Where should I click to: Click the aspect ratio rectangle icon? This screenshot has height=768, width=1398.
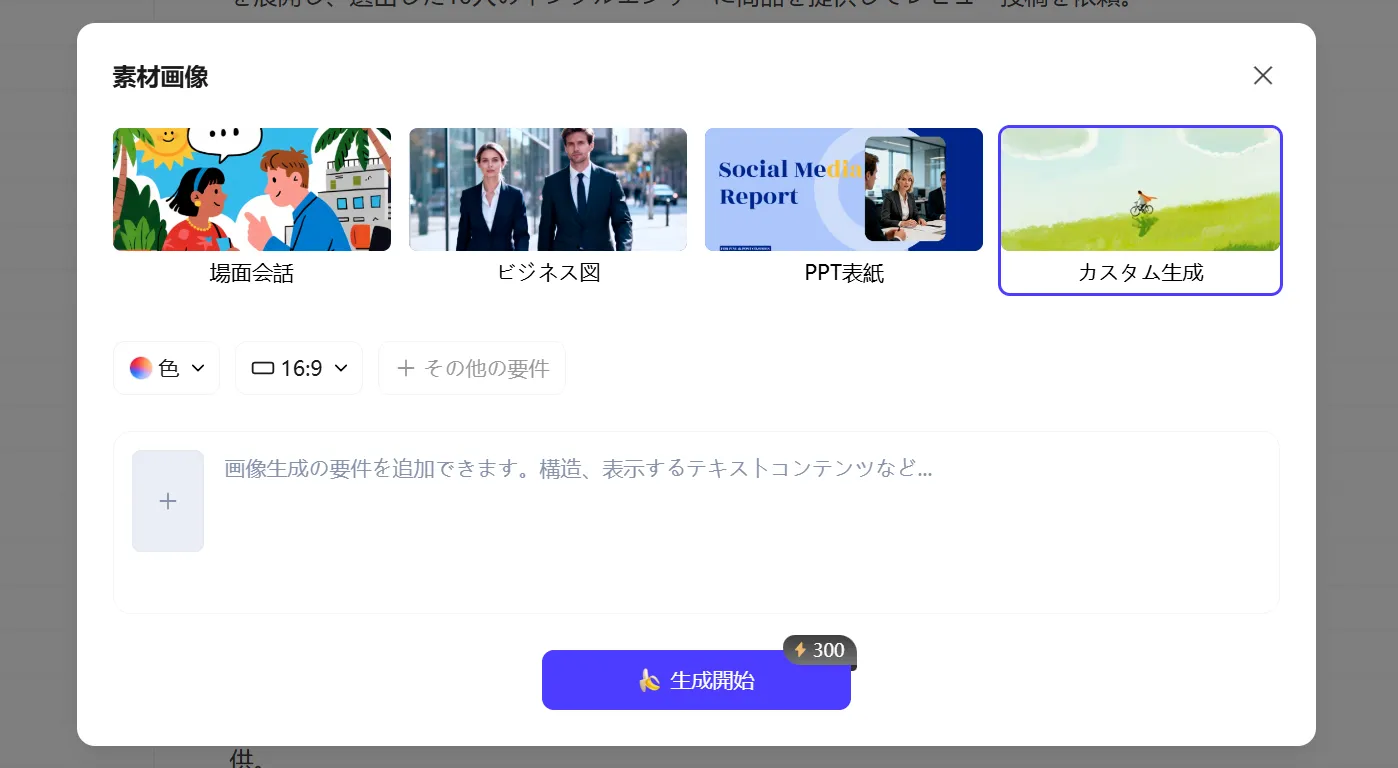click(x=262, y=368)
